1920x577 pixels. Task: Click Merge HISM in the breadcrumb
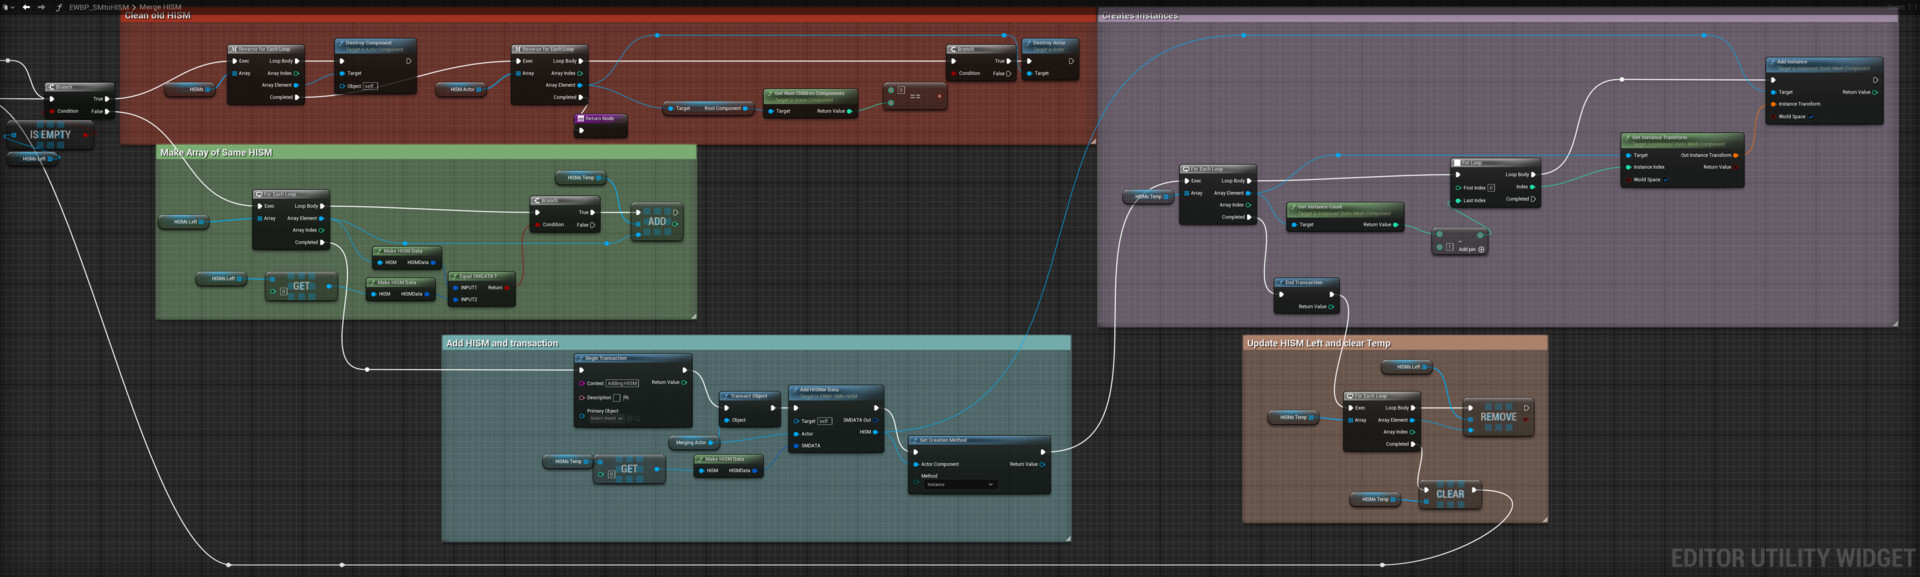tap(161, 7)
